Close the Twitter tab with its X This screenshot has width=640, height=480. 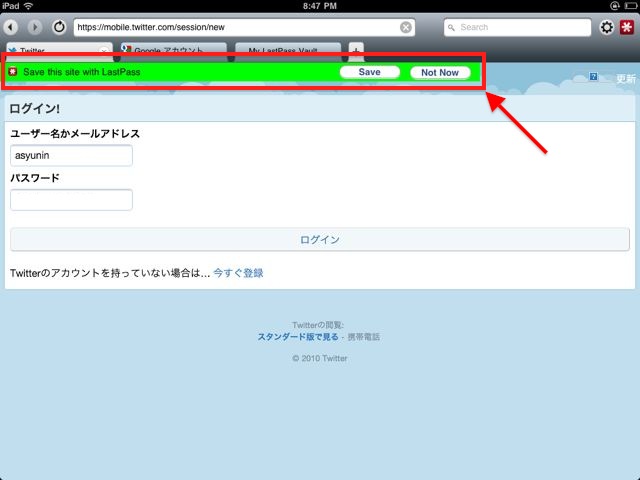[104, 51]
